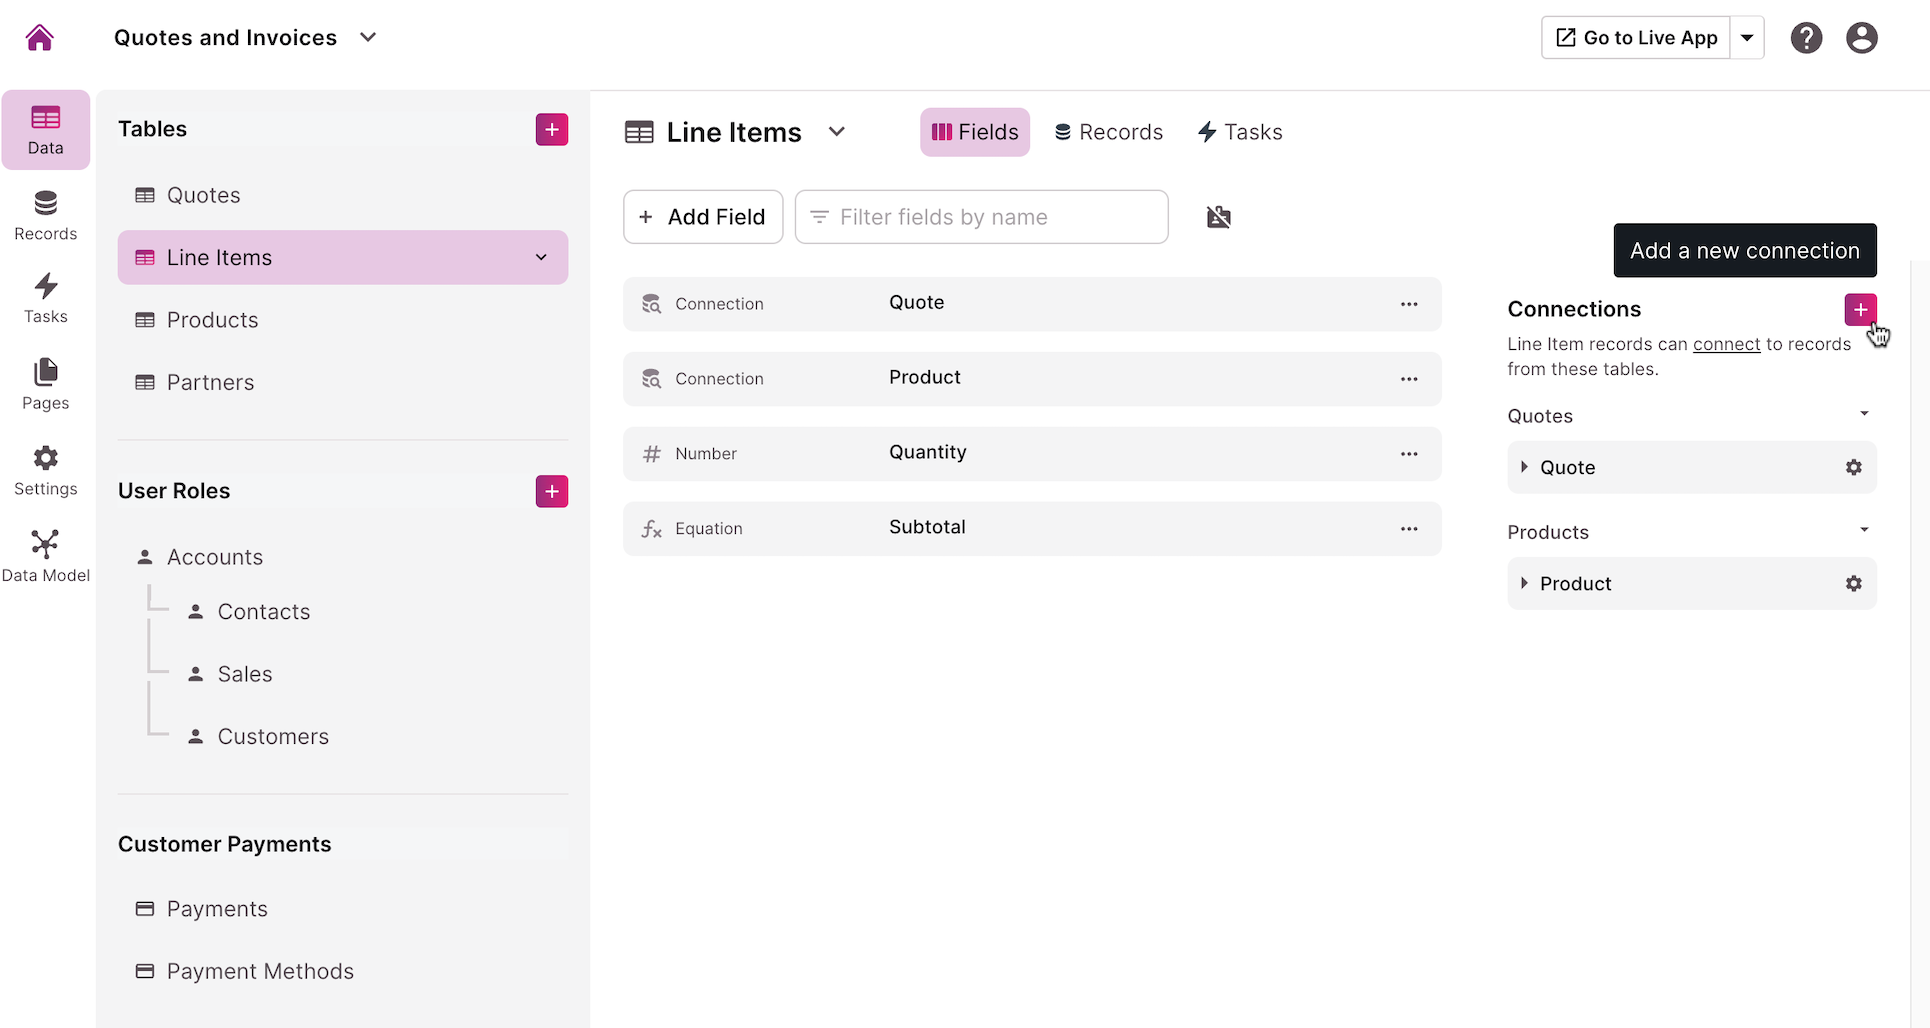The width and height of the screenshot is (1930, 1028).
Task: Open the Pages section in the sidebar
Action: [x=45, y=383]
